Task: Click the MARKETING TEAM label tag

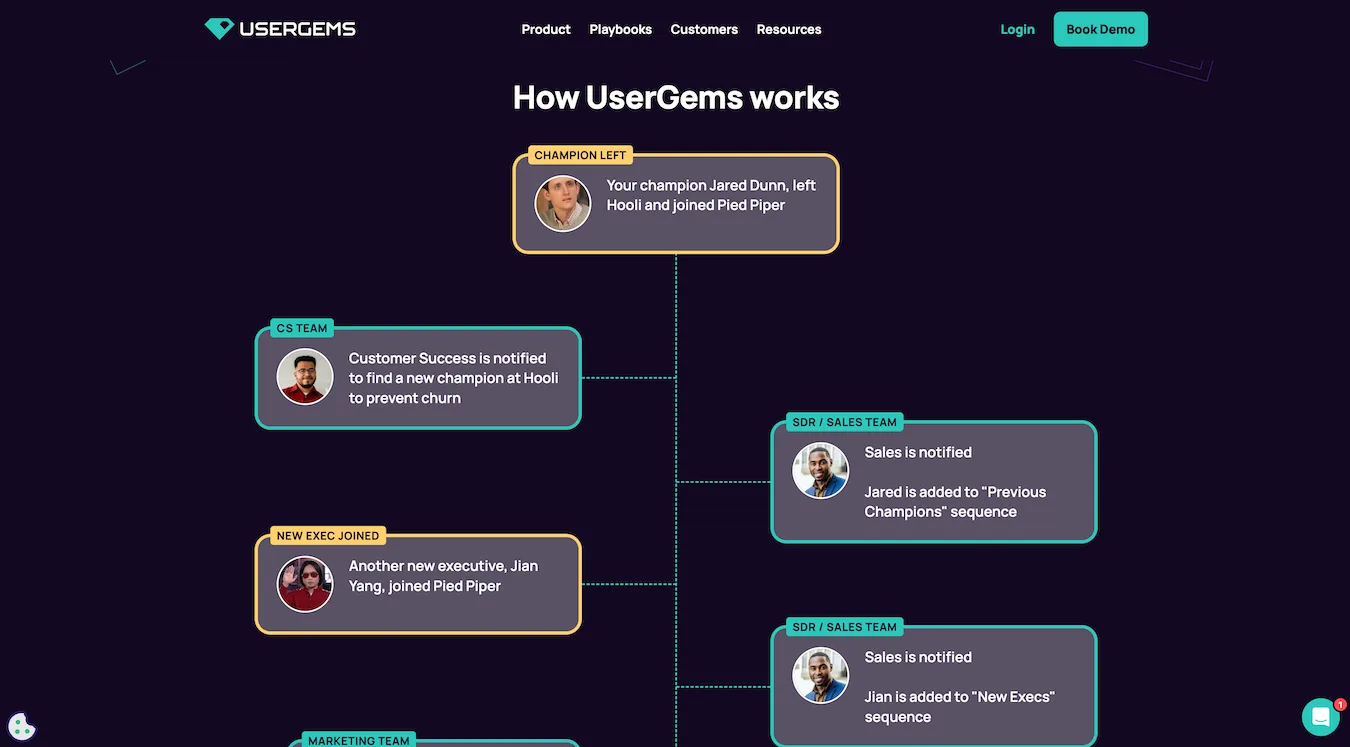Action: [x=359, y=740]
